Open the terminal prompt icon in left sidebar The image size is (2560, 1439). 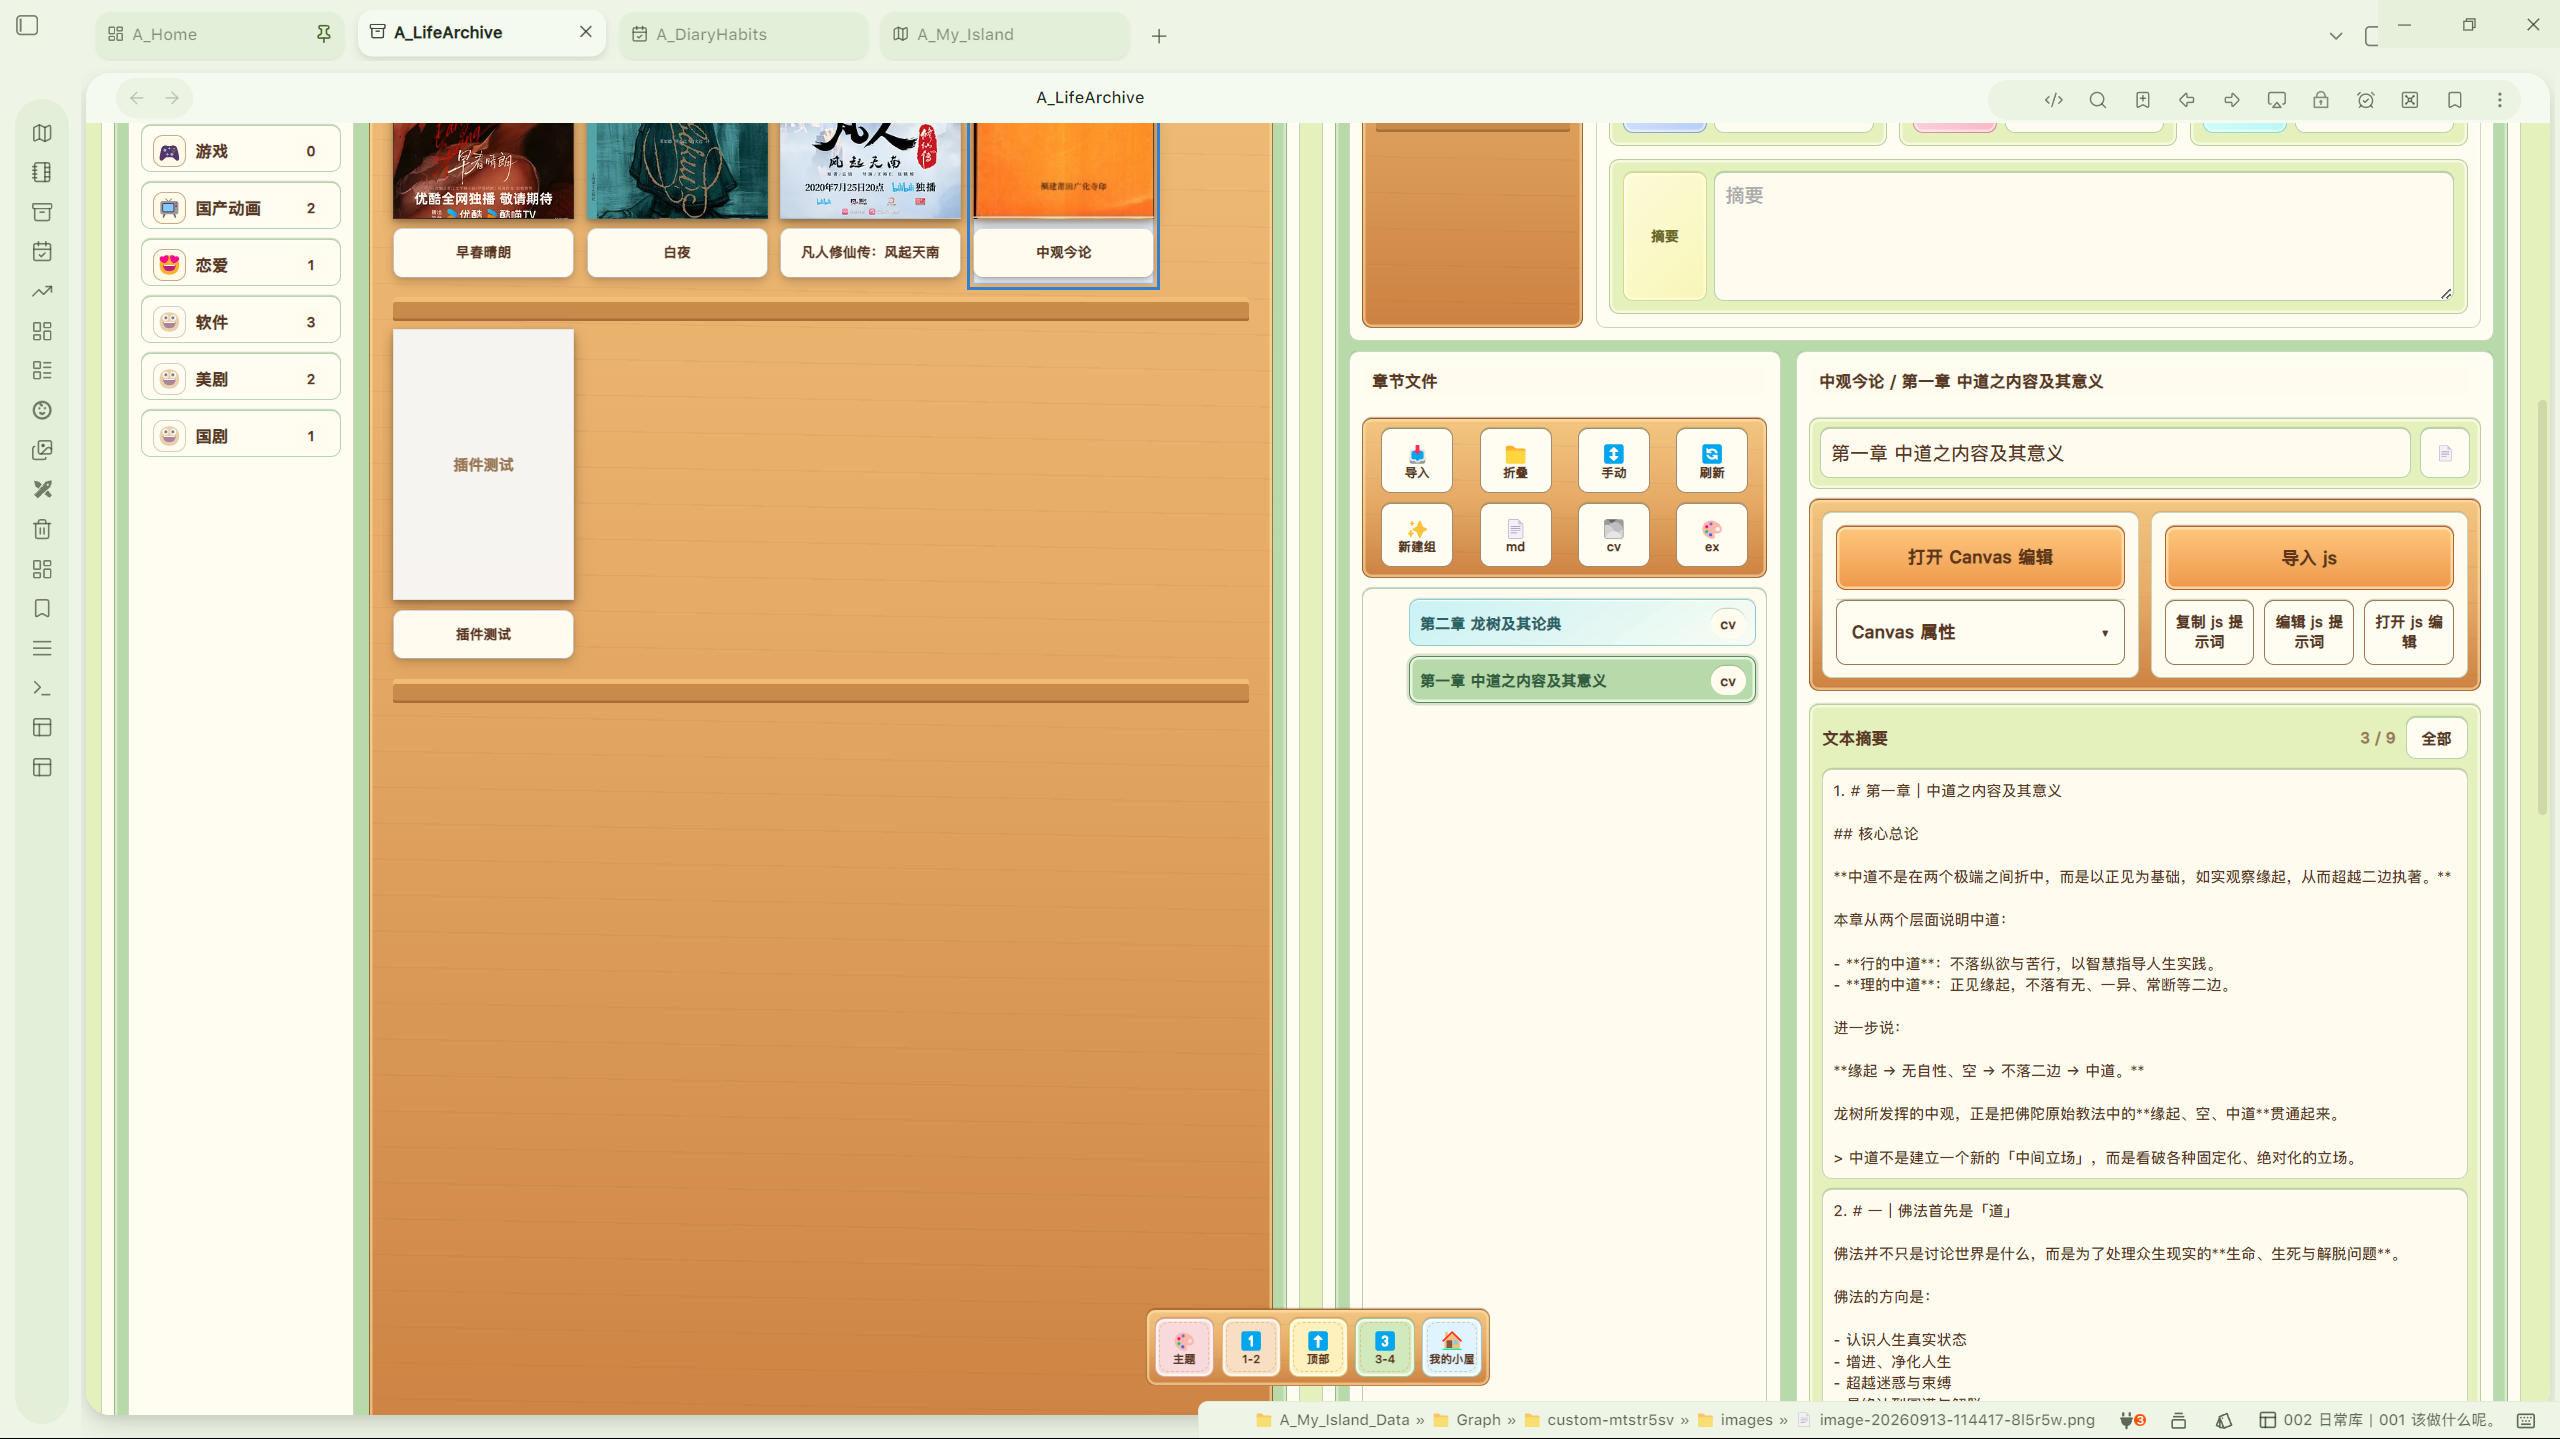click(42, 688)
